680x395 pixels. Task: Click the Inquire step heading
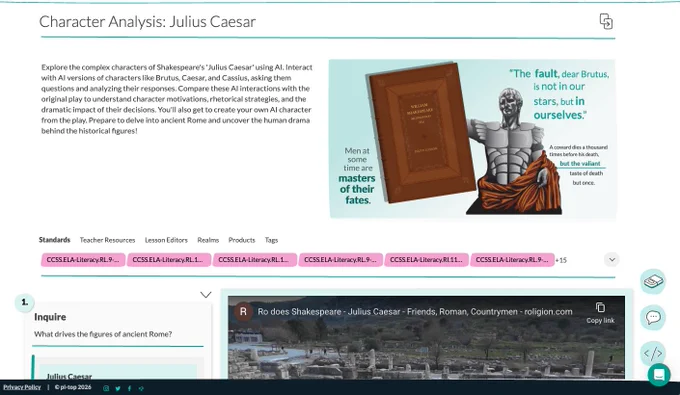point(50,317)
